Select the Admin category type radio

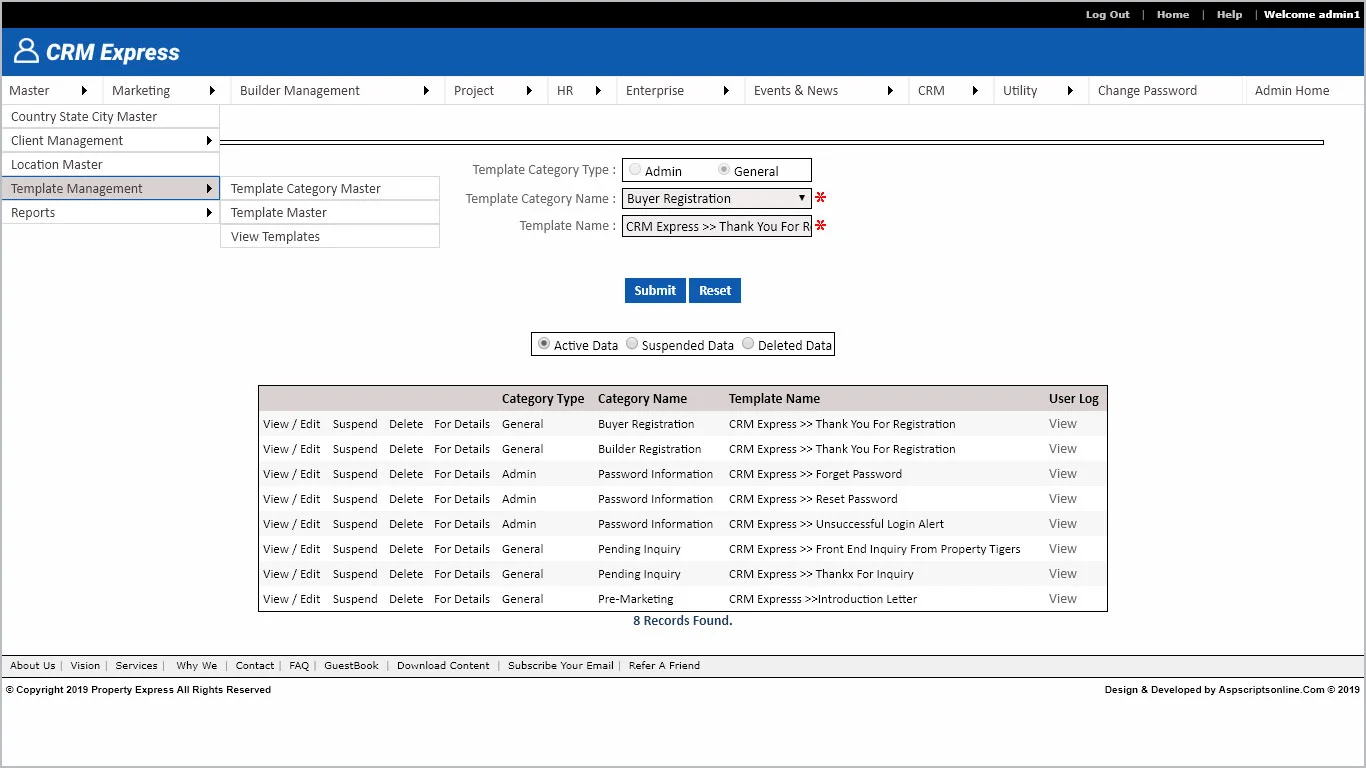click(635, 170)
